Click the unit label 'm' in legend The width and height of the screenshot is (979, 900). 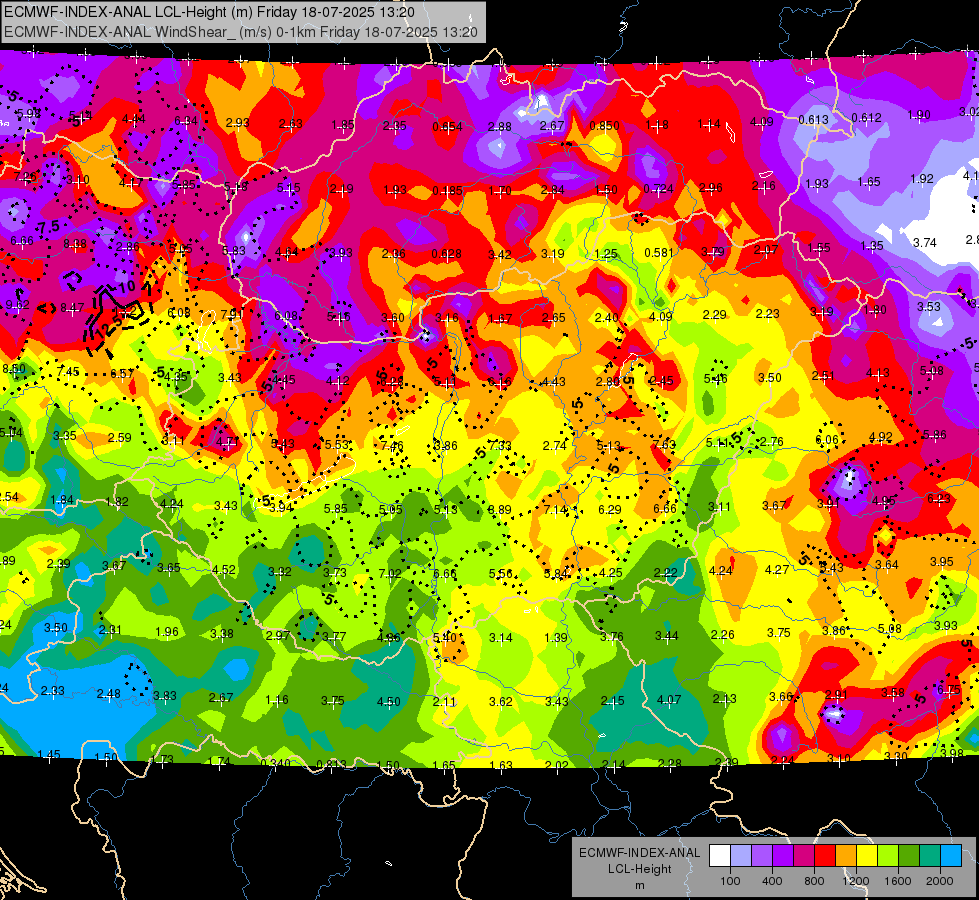point(639,886)
